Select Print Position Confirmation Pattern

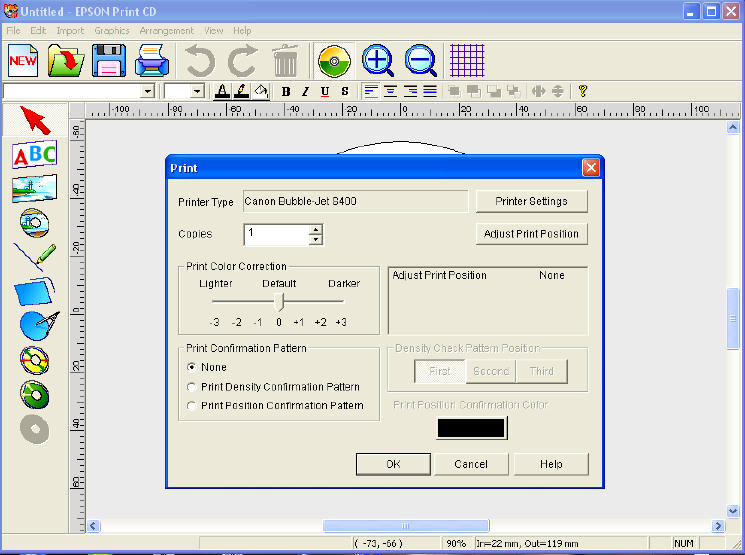click(x=191, y=405)
